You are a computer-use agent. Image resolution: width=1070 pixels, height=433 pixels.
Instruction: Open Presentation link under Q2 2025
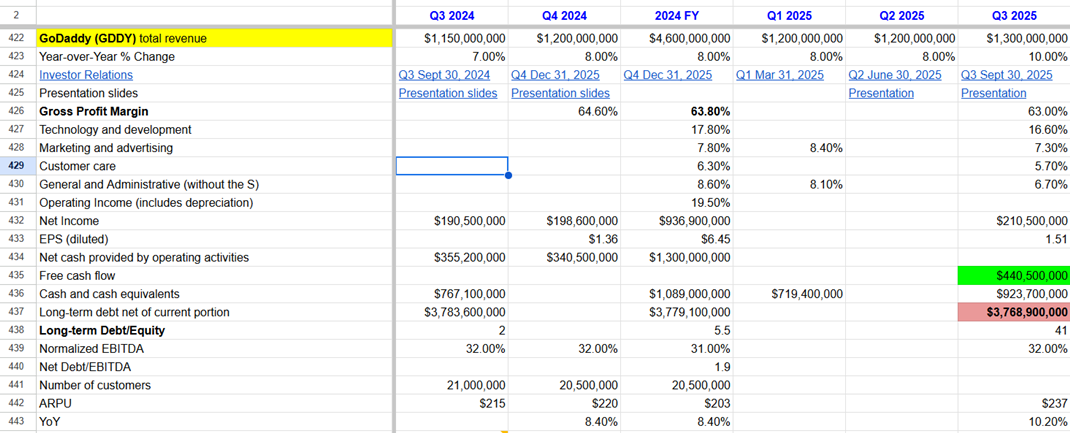coord(881,93)
